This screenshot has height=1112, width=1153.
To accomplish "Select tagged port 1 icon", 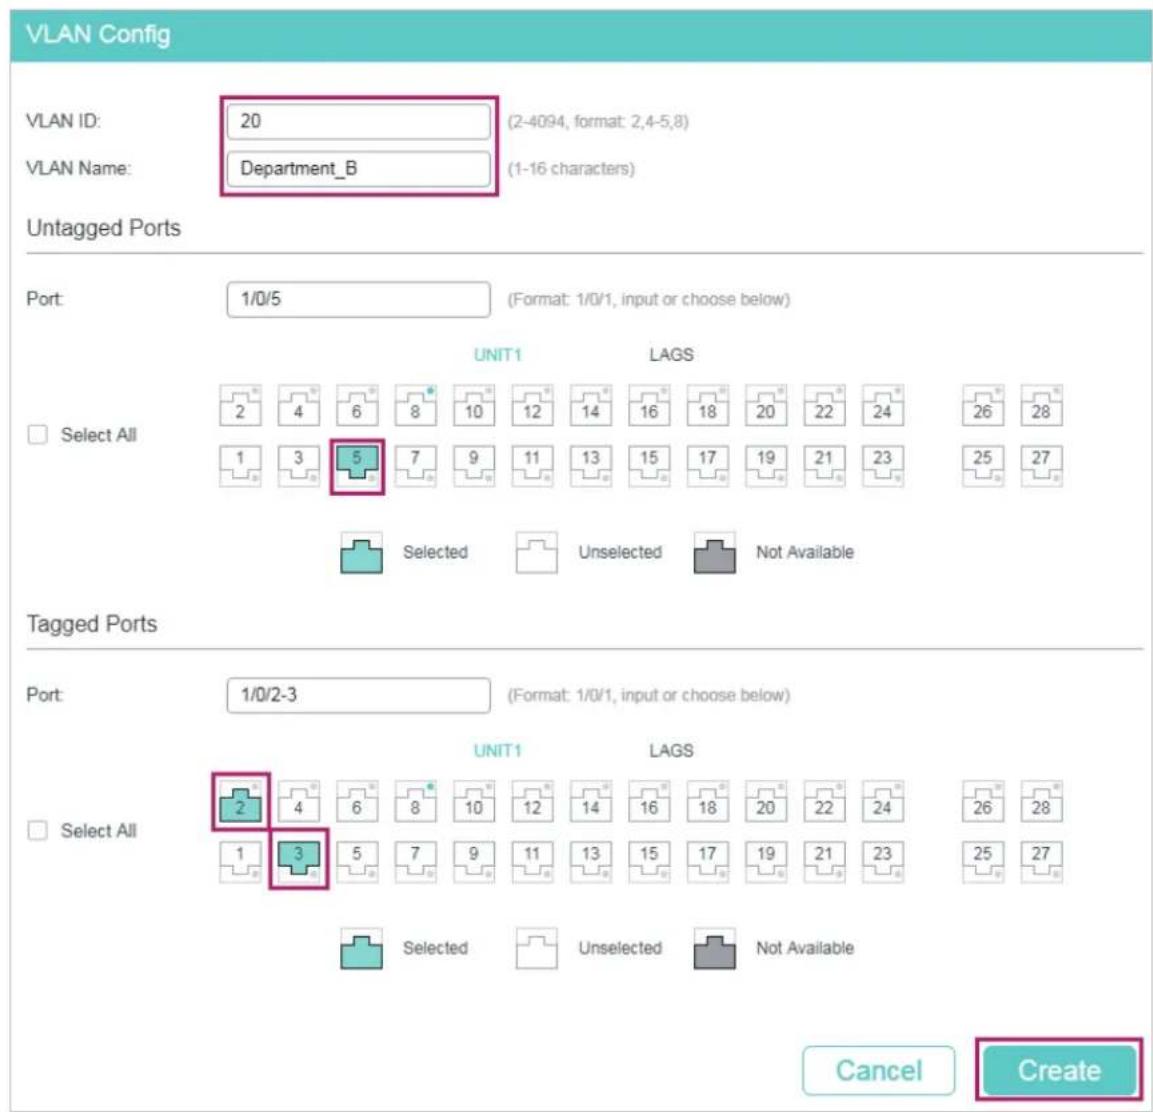I will pyautogui.click(x=240, y=862).
